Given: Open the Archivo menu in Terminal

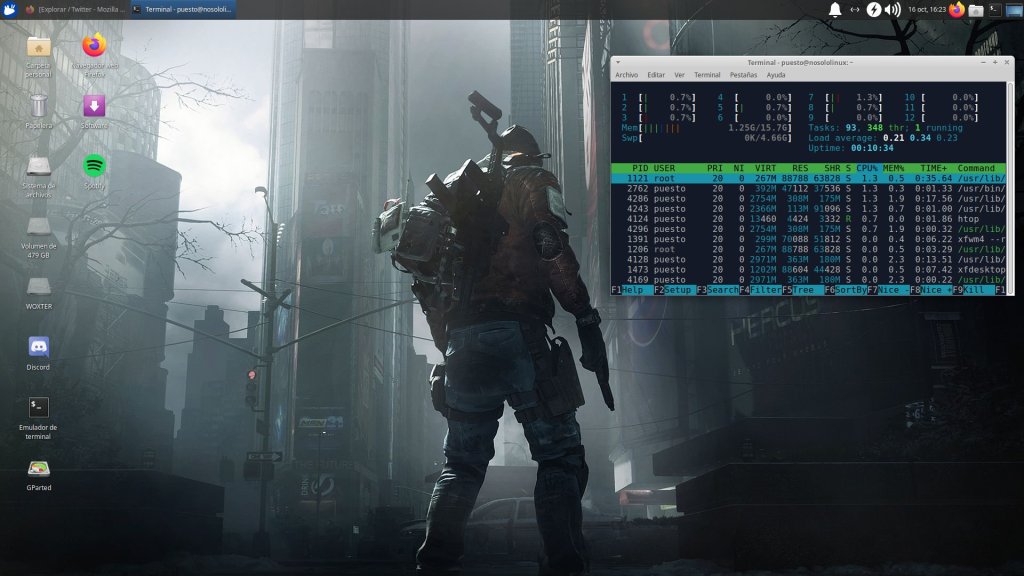Looking at the screenshot, I should coord(626,75).
